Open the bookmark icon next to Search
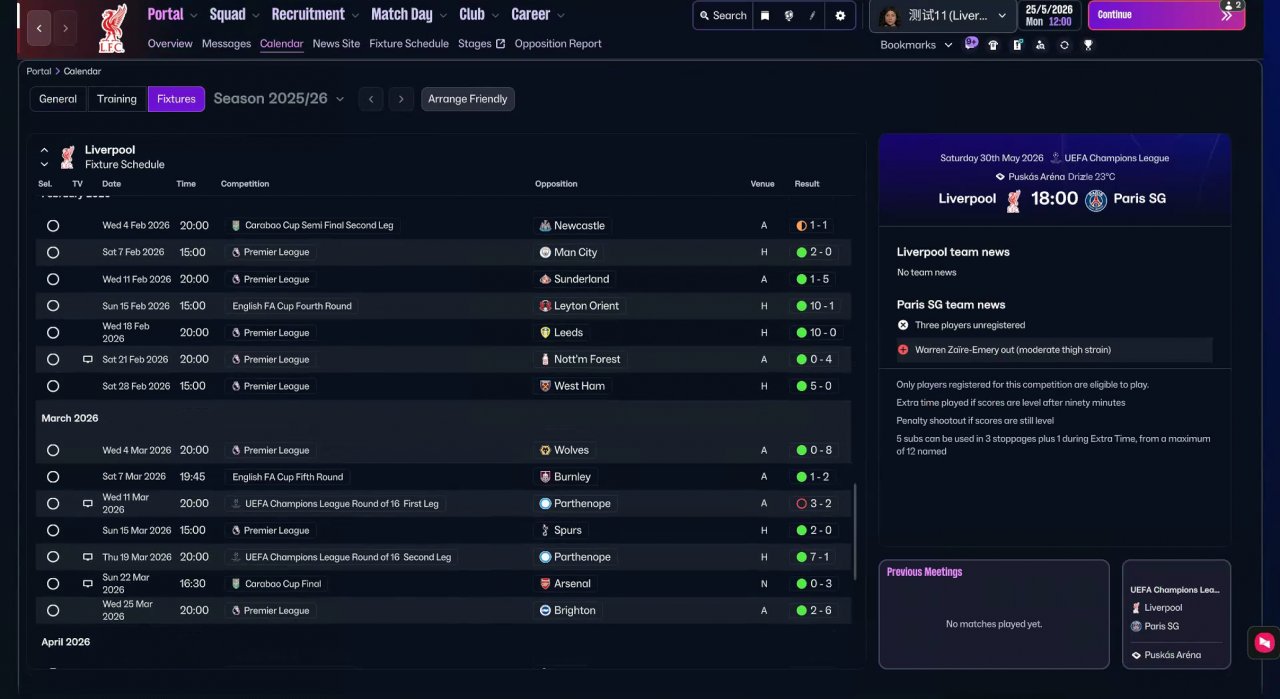1280x699 pixels. coord(765,15)
